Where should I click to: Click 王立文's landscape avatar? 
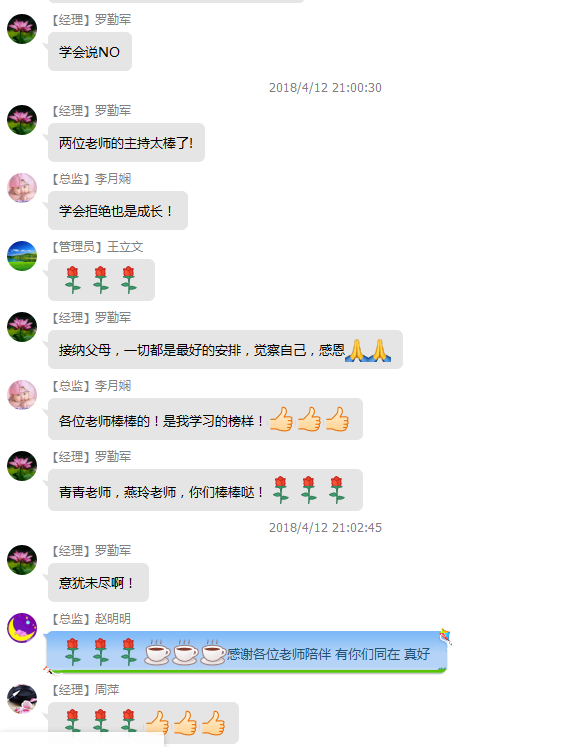[x=22, y=256]
